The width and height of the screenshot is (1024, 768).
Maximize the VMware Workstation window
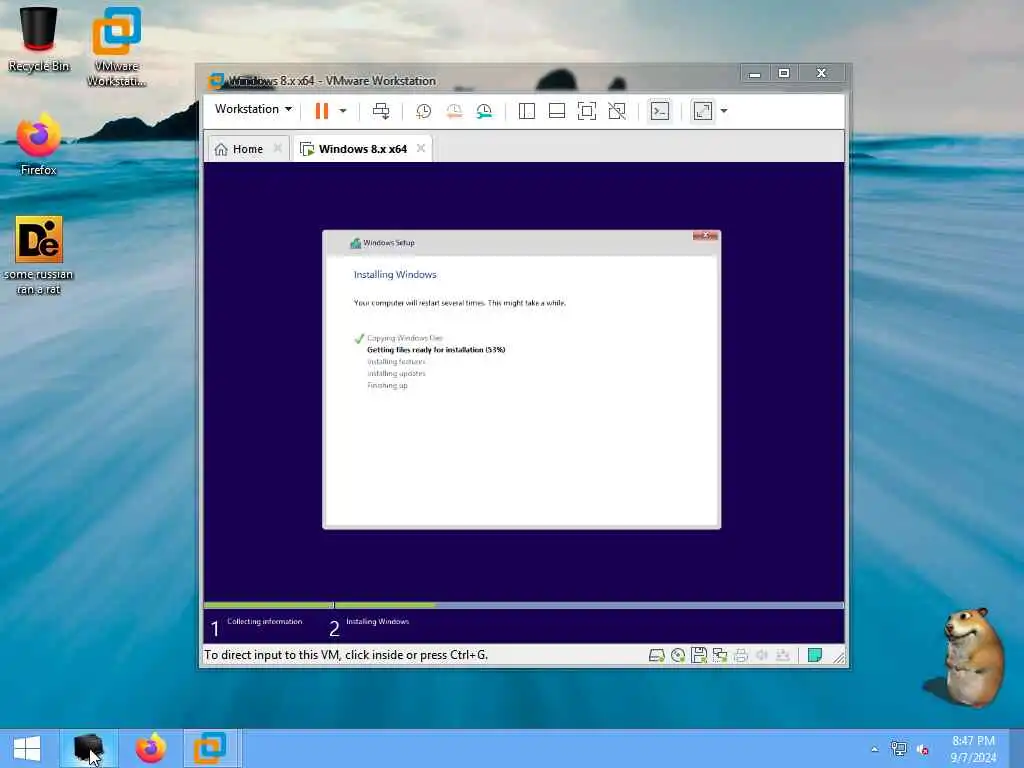(784, 73)
